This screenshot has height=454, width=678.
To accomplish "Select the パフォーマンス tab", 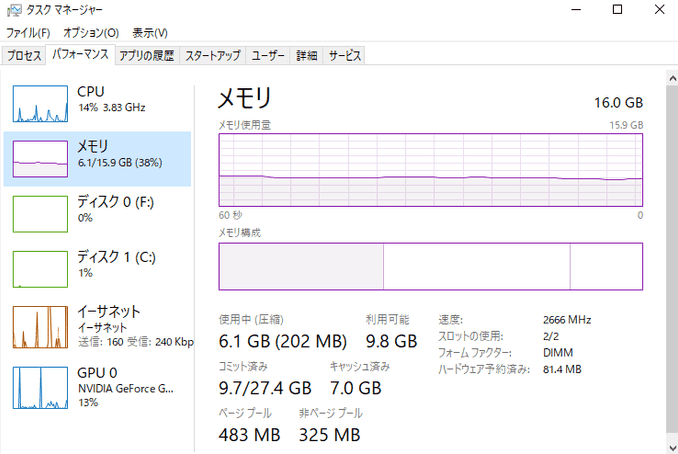I will tap(80, 54).
